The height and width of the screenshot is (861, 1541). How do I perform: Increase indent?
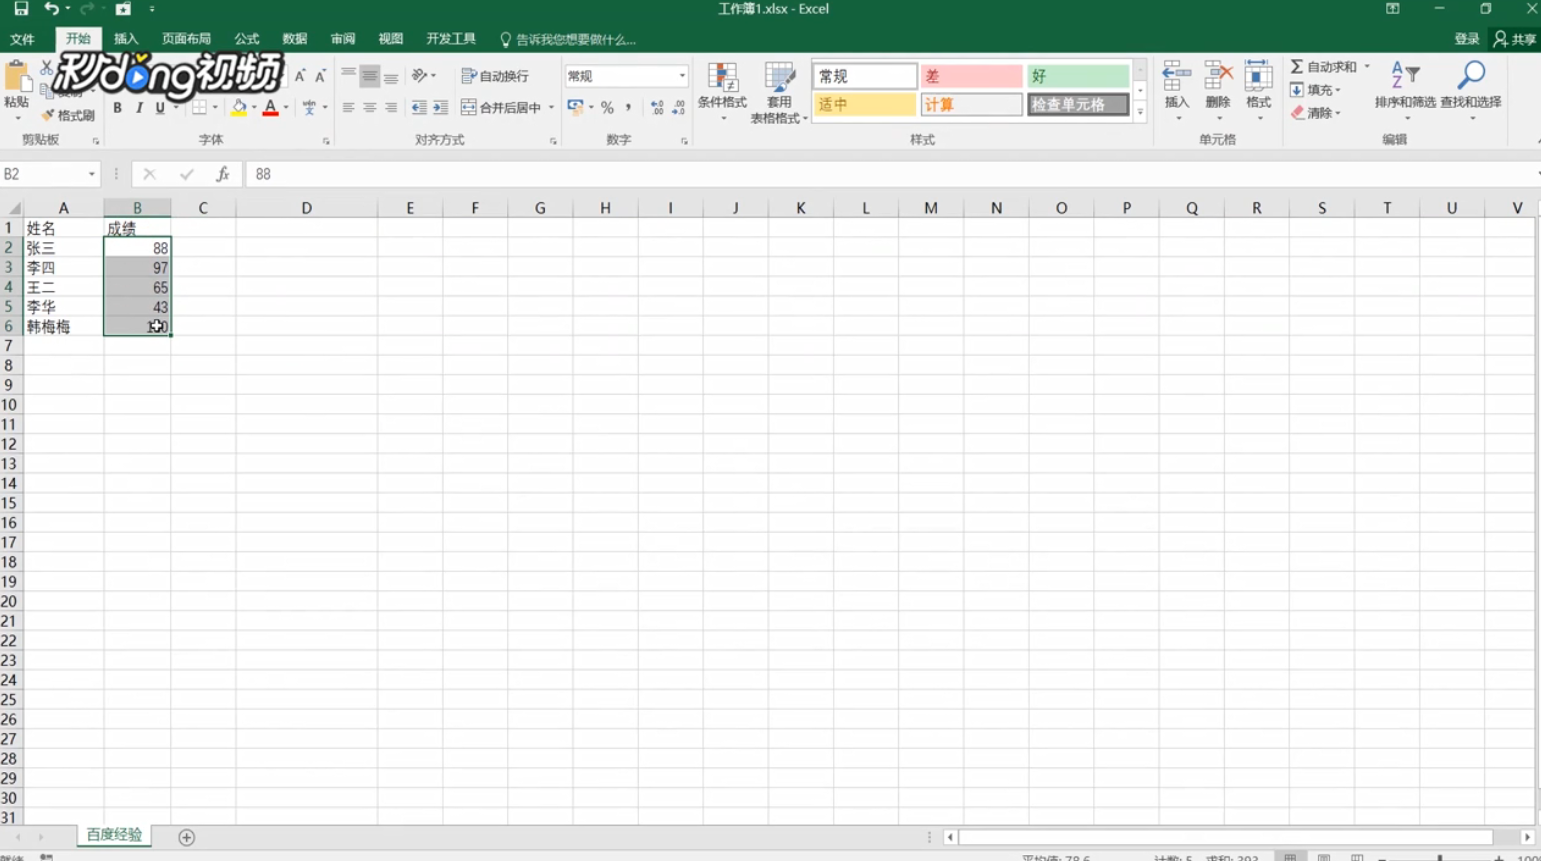click(x=440, y=108)
